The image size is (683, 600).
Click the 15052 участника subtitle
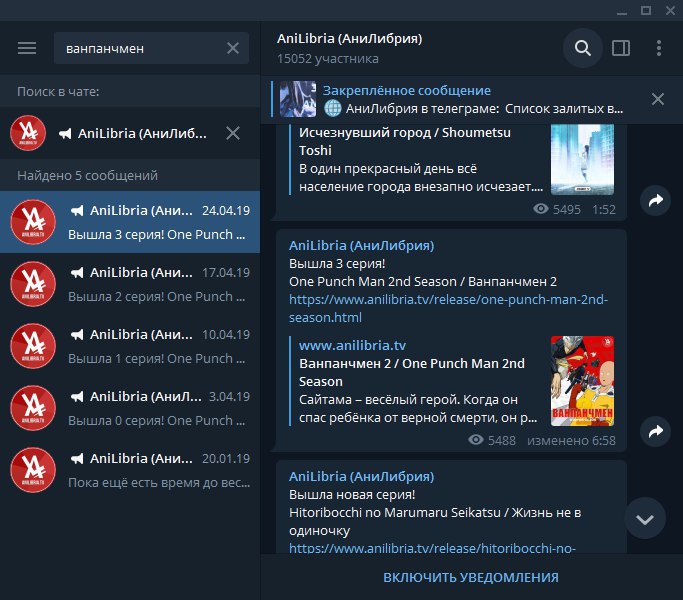328,59
